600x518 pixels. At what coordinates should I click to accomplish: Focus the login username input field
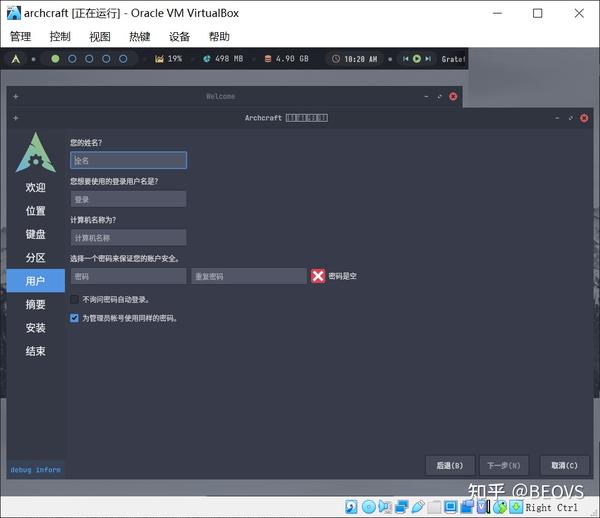[129, 199]
